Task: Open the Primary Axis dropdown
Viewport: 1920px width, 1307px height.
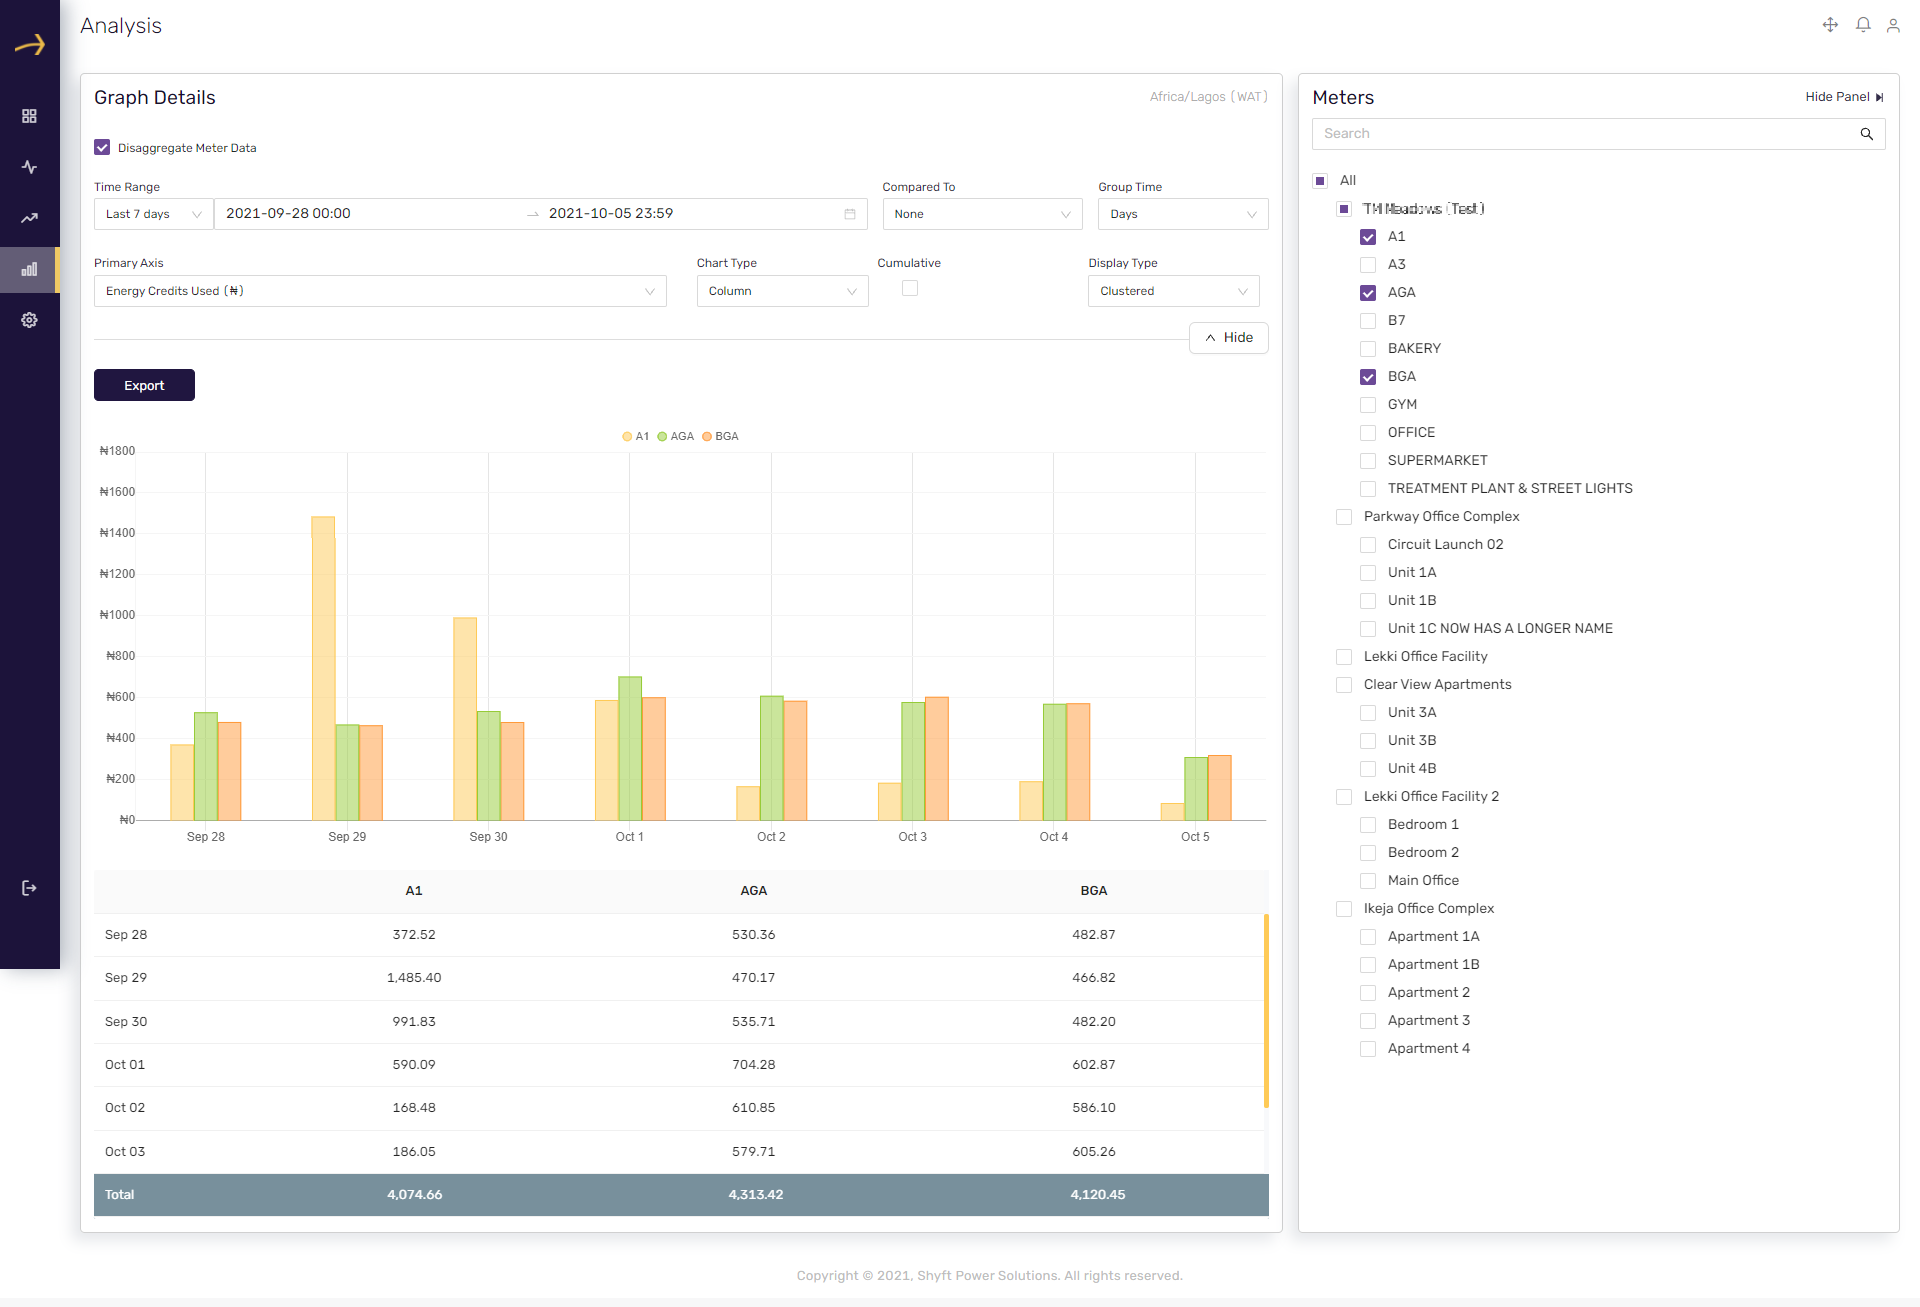Action: click(x=380, y=291)
